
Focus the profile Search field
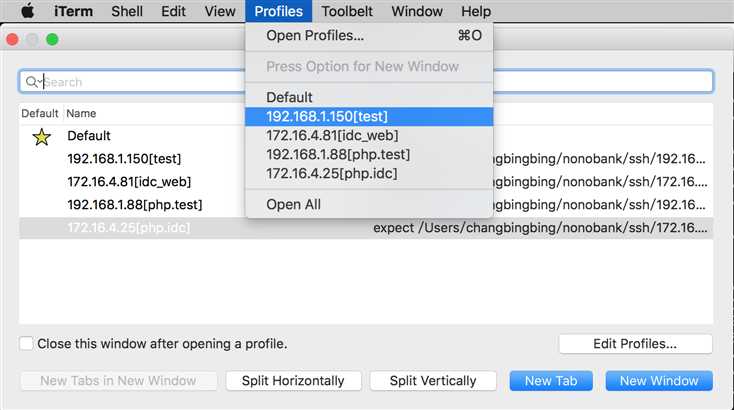coord(366,82)
